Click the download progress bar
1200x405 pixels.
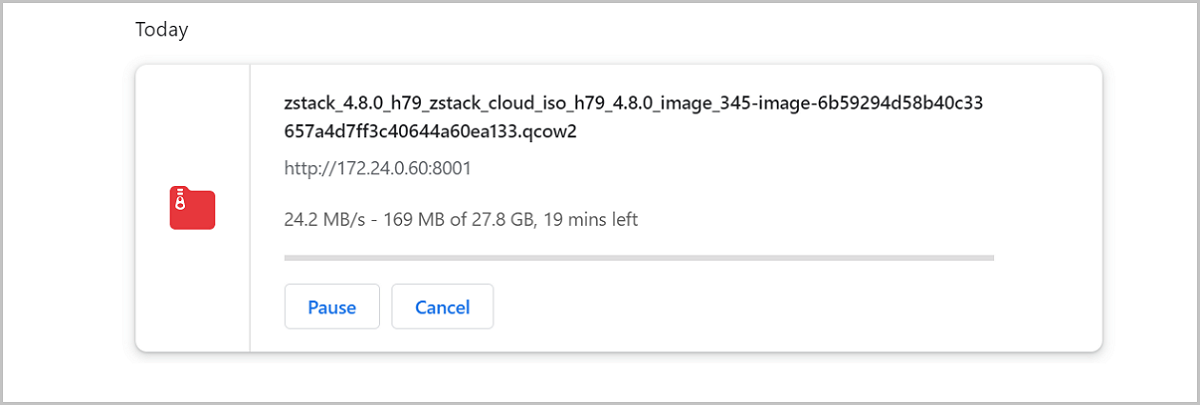click(x=638, y=258)
